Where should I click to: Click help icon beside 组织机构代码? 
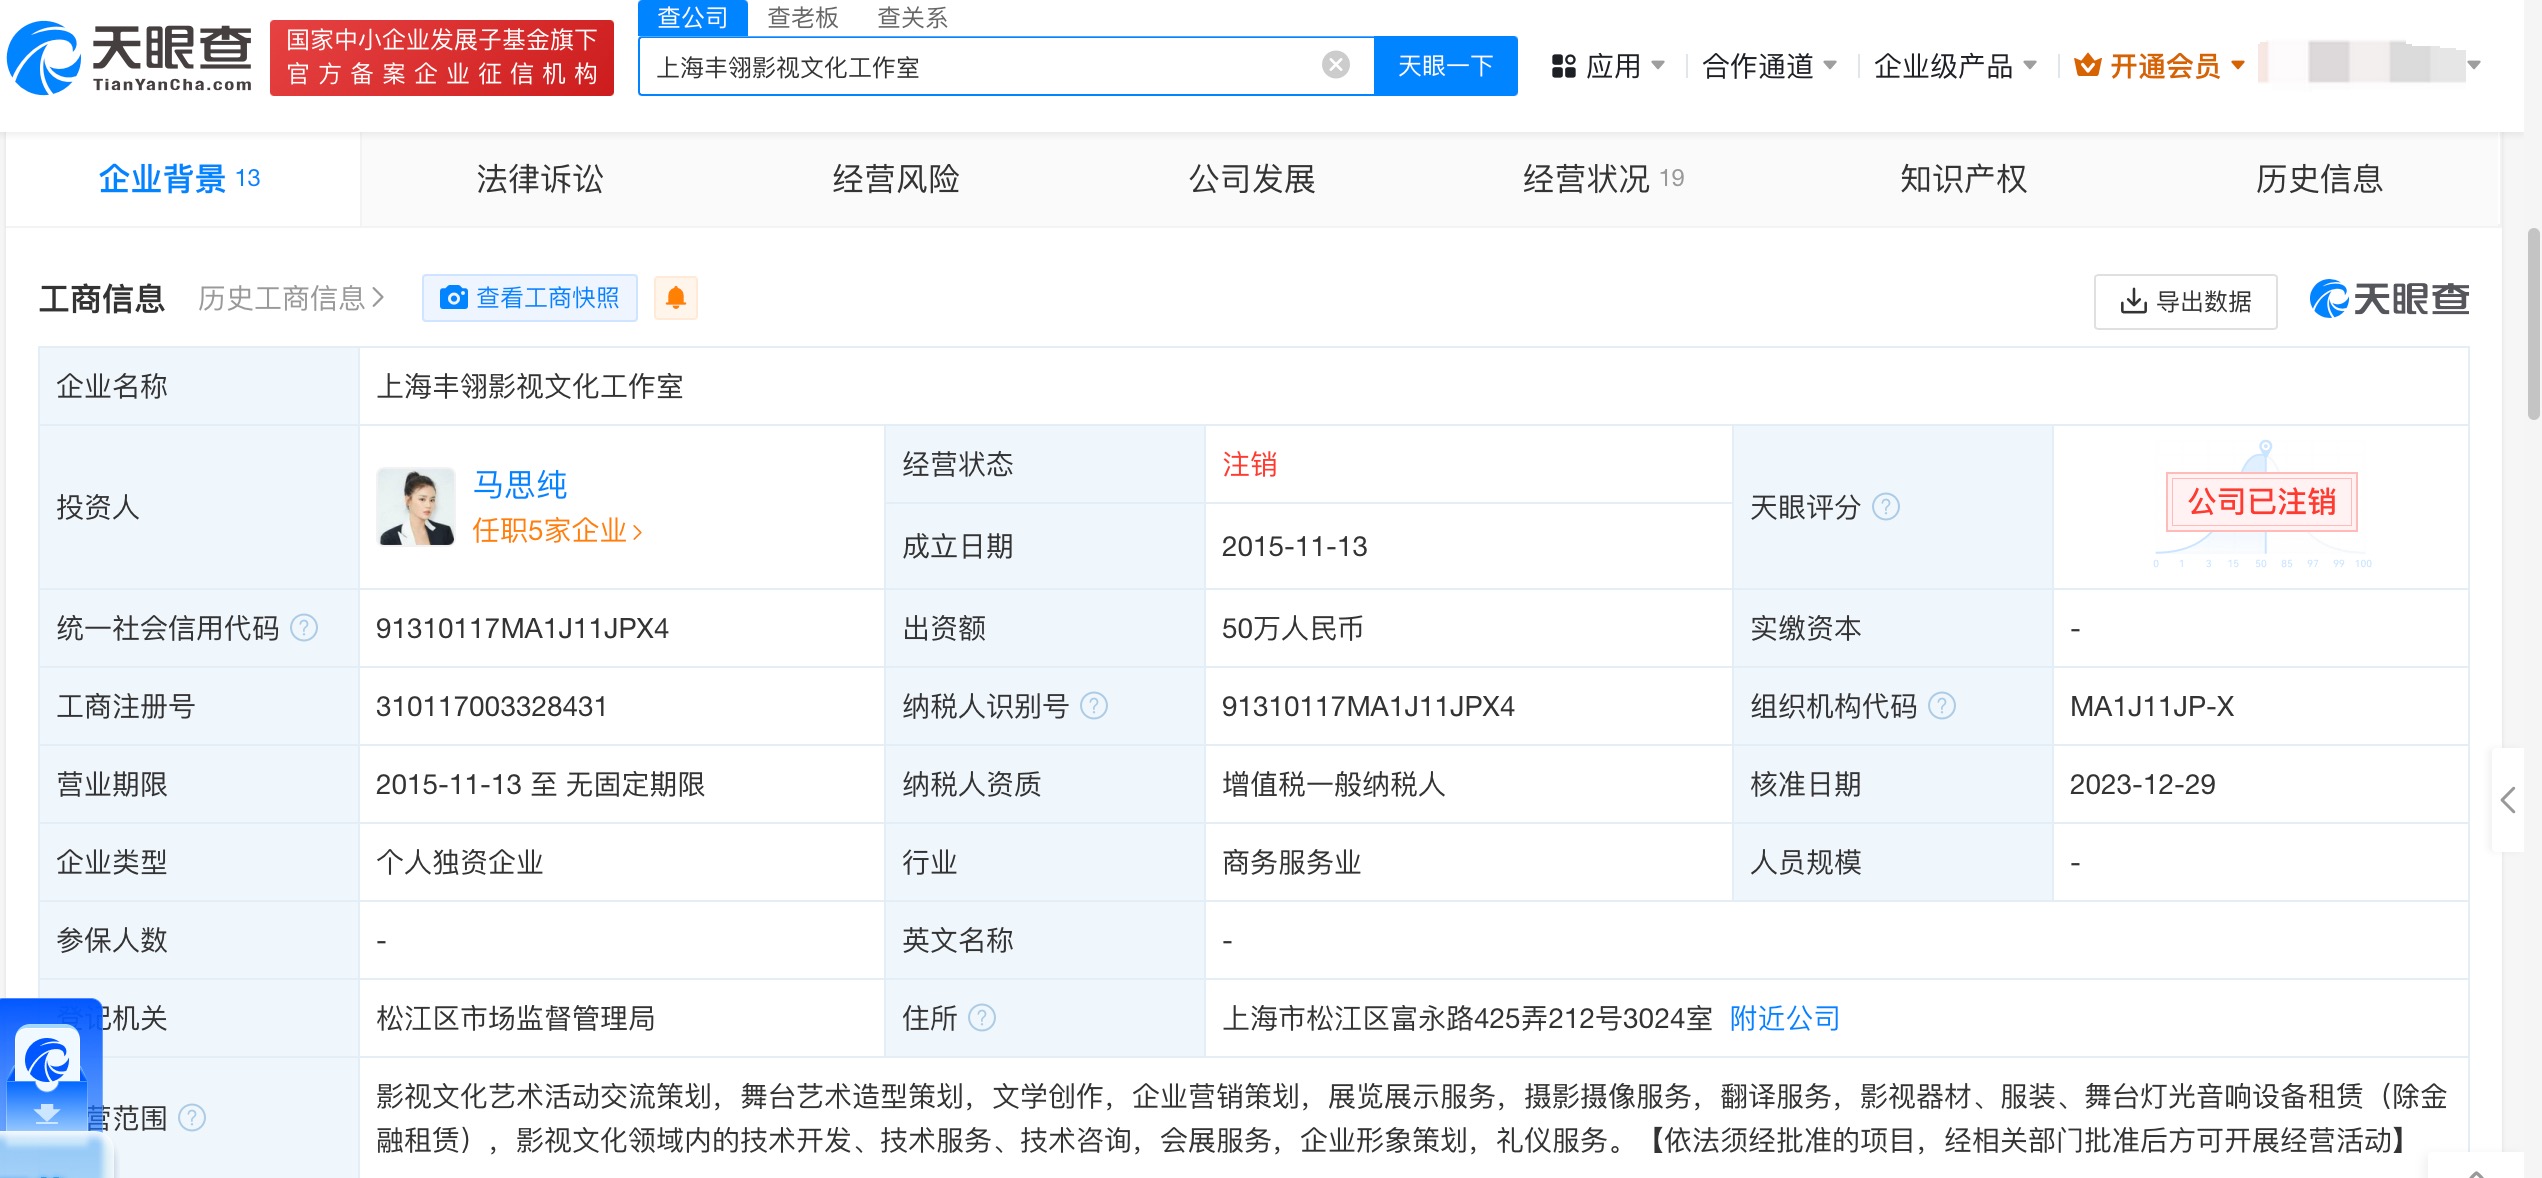click(x=1942, y=706)
